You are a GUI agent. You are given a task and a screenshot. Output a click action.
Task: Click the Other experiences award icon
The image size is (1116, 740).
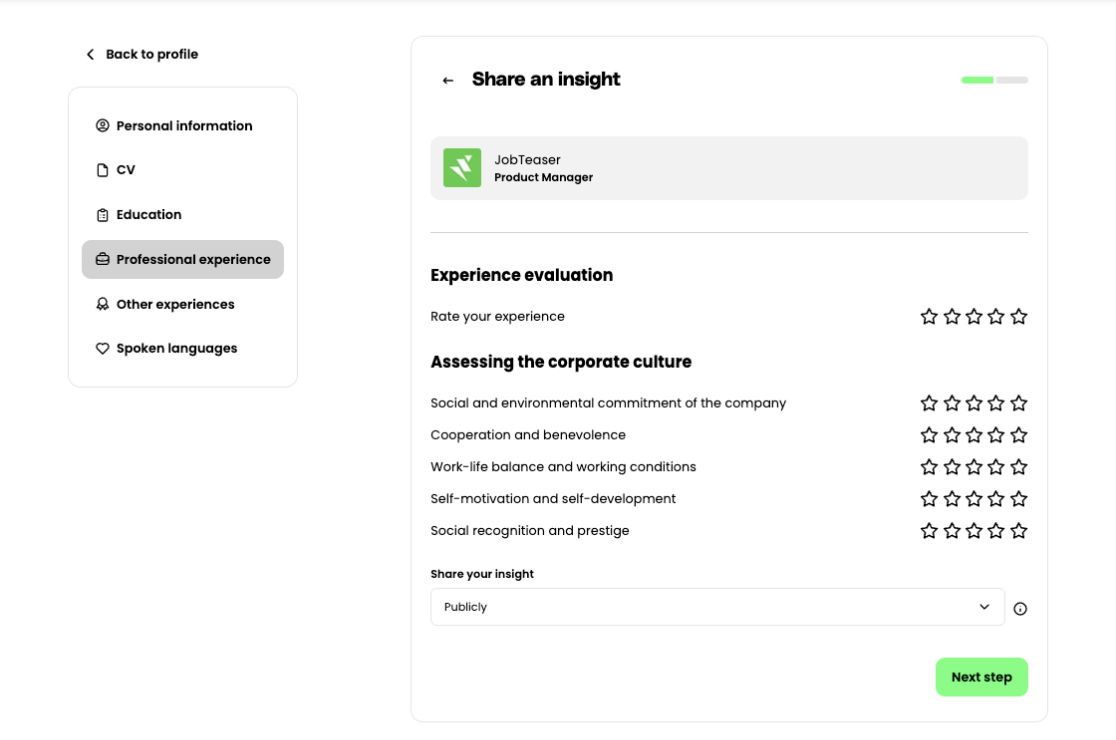(x=102, y=304)
